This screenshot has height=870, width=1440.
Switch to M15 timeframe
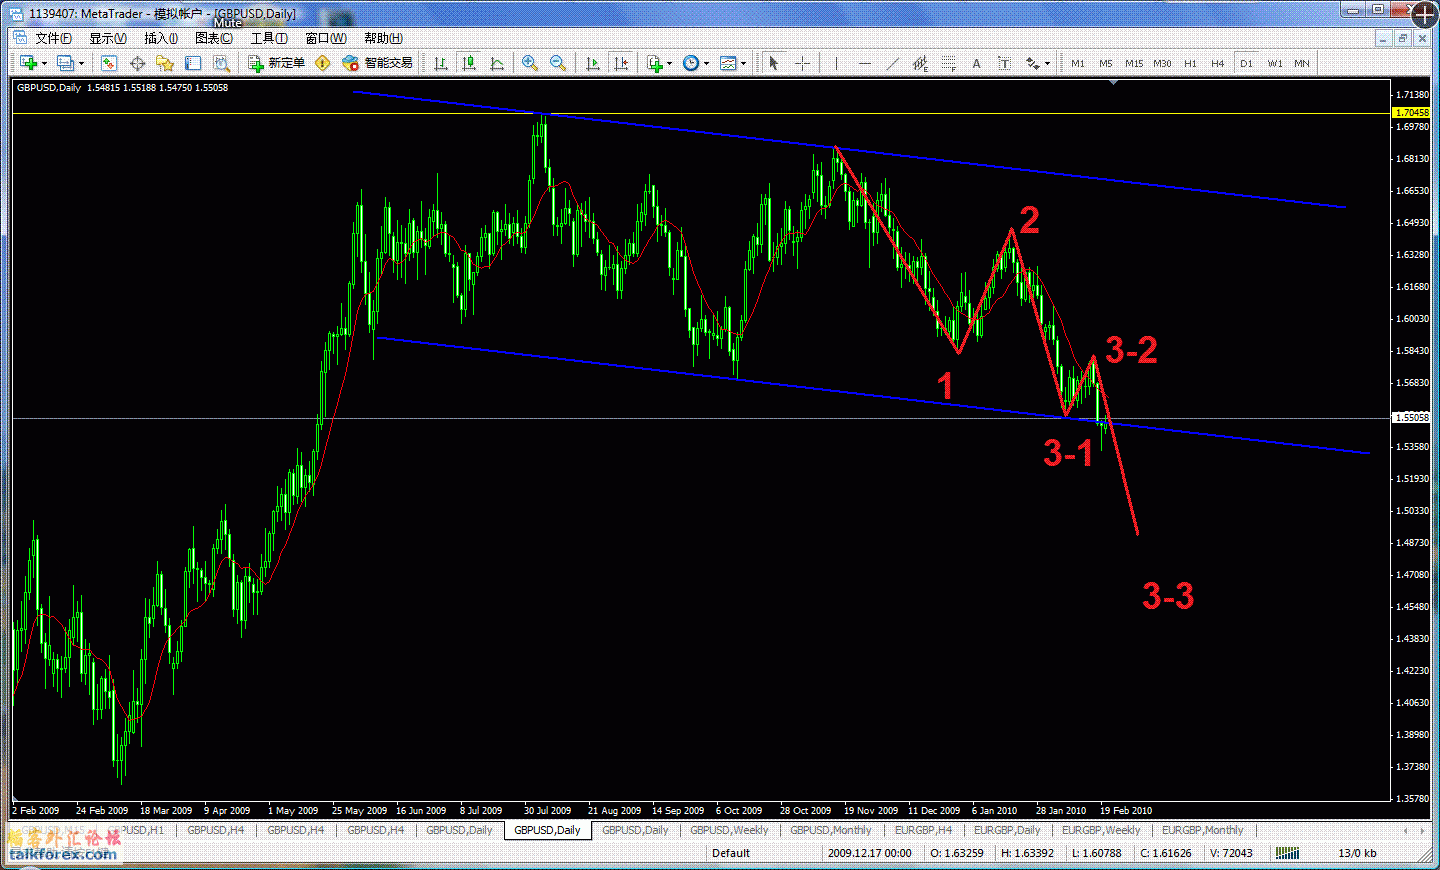coord(1134,63)
